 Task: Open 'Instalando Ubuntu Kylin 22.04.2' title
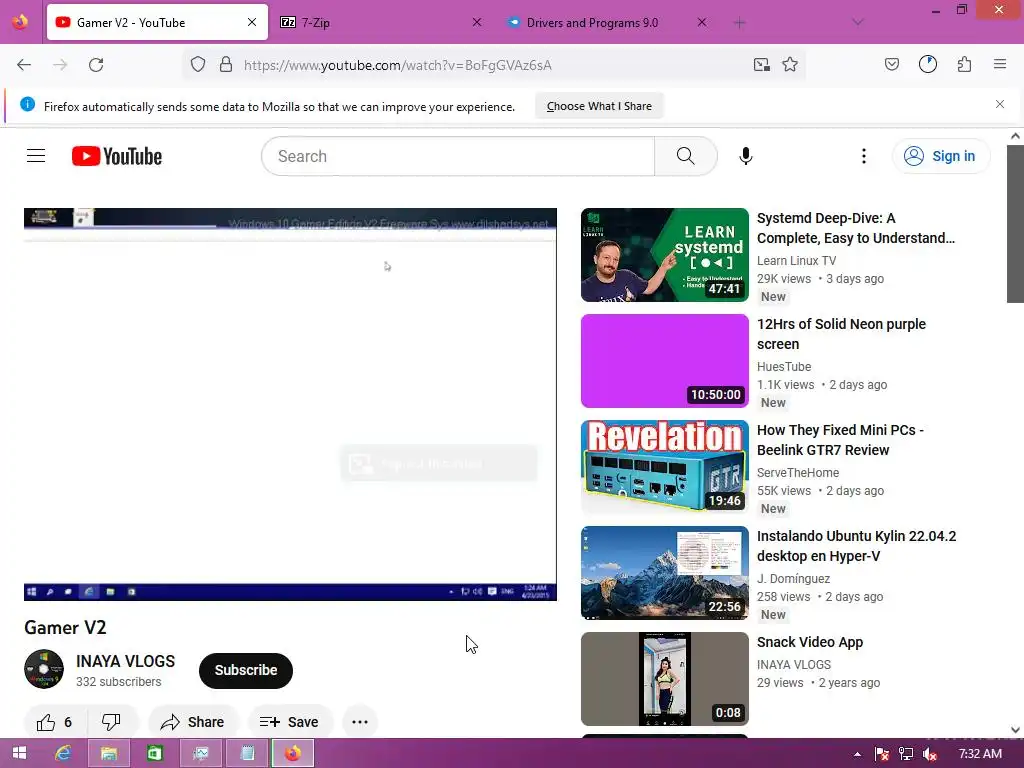point(856,546)
